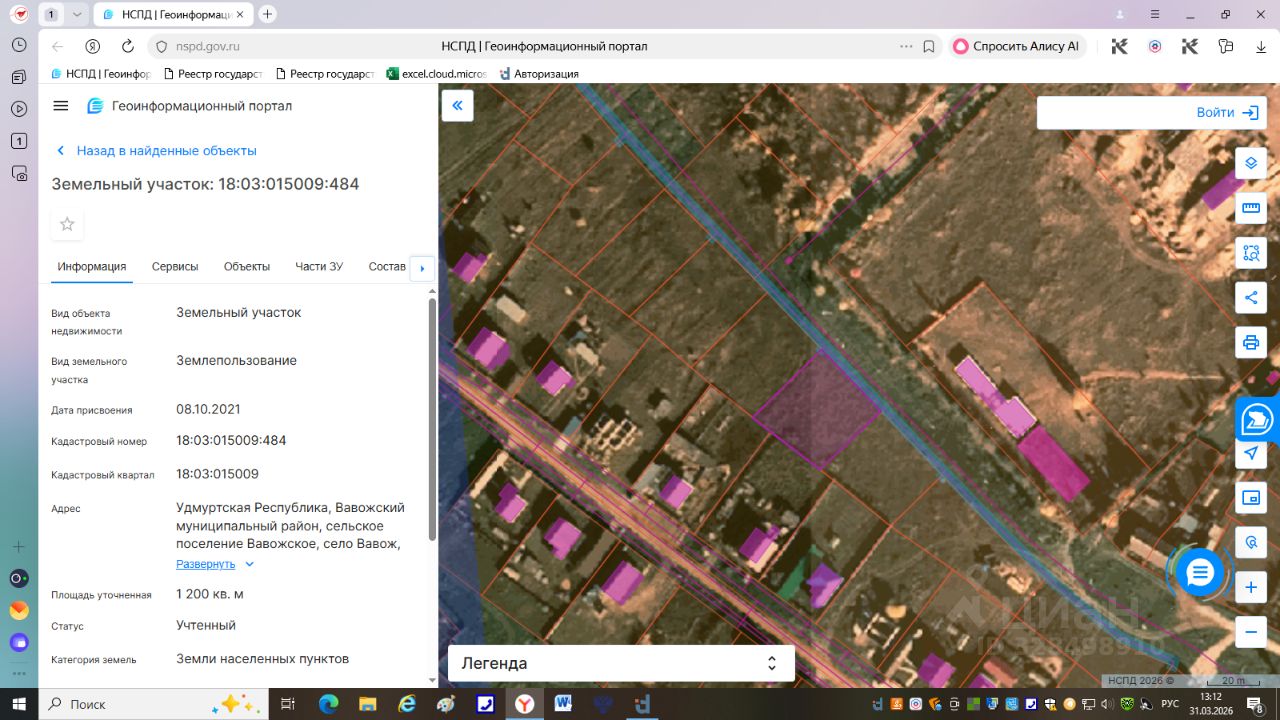Zoom out on the map

1250,632
